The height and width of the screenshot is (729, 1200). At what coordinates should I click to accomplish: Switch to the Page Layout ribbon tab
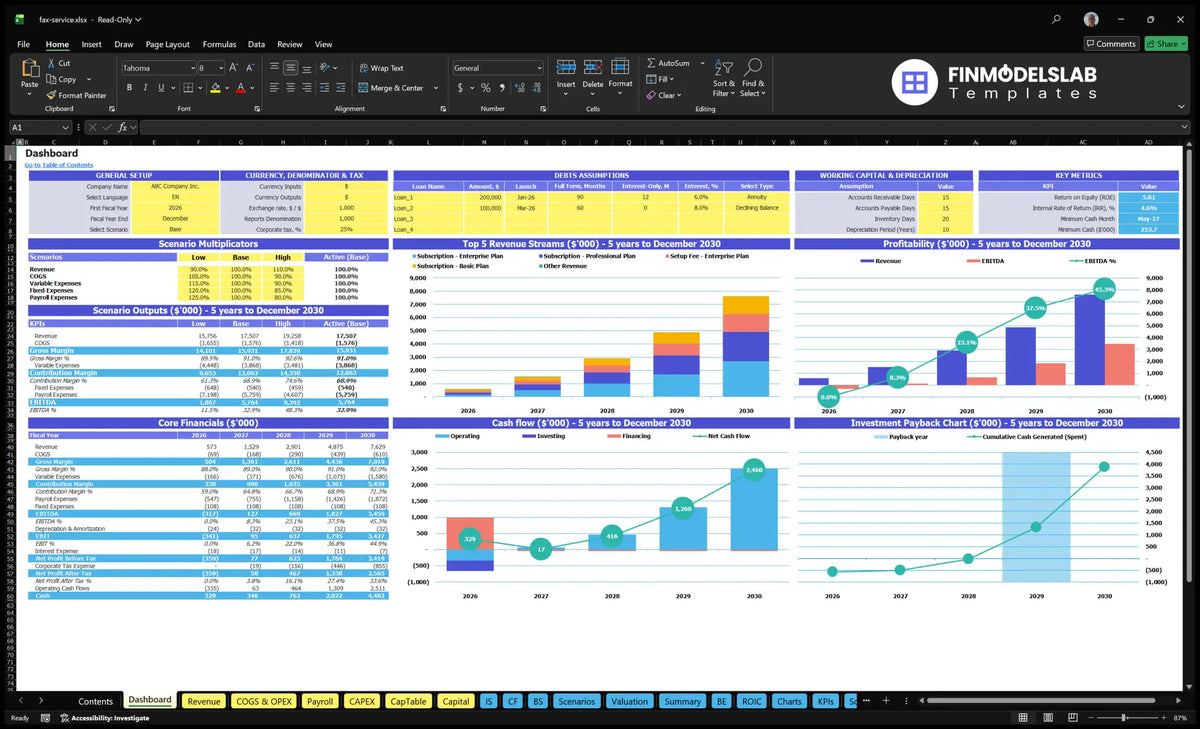tap(167, 44)
